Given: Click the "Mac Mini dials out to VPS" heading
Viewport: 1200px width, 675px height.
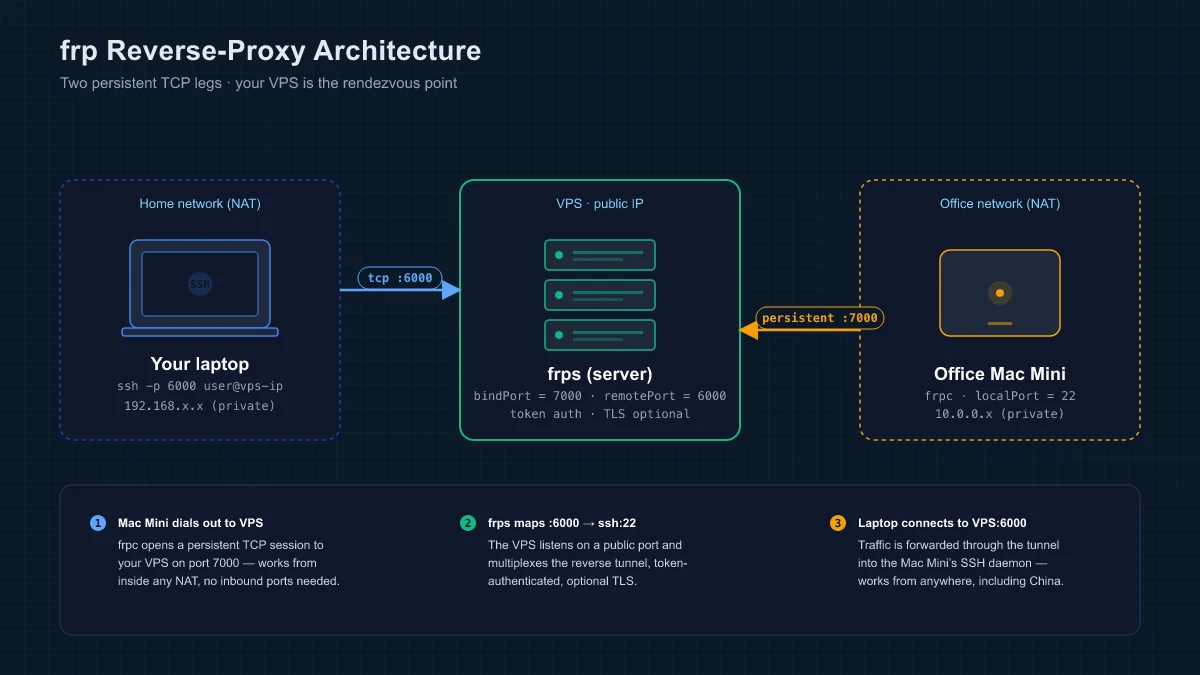Looking at the screenshot, I should pyautogui.click(x=191, y=523).
